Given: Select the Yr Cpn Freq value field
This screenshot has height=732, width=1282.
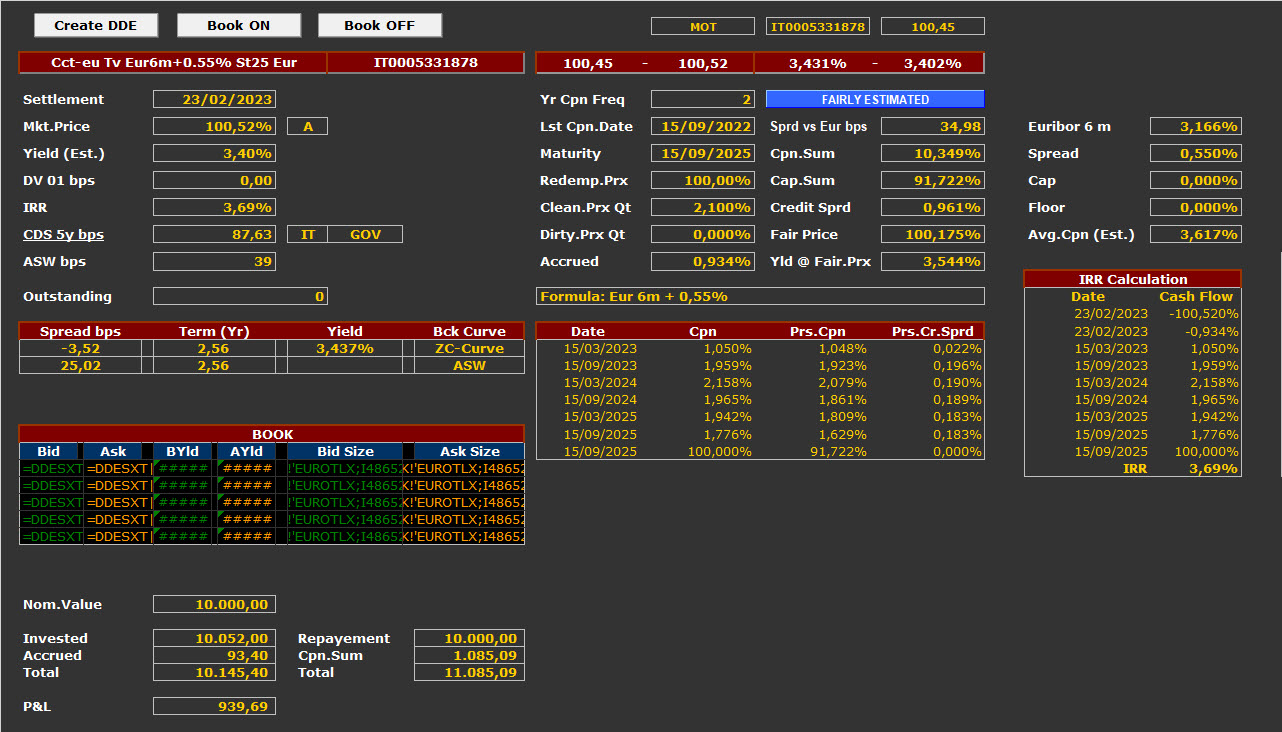Looking at the screenshot, I should [702, 100].
